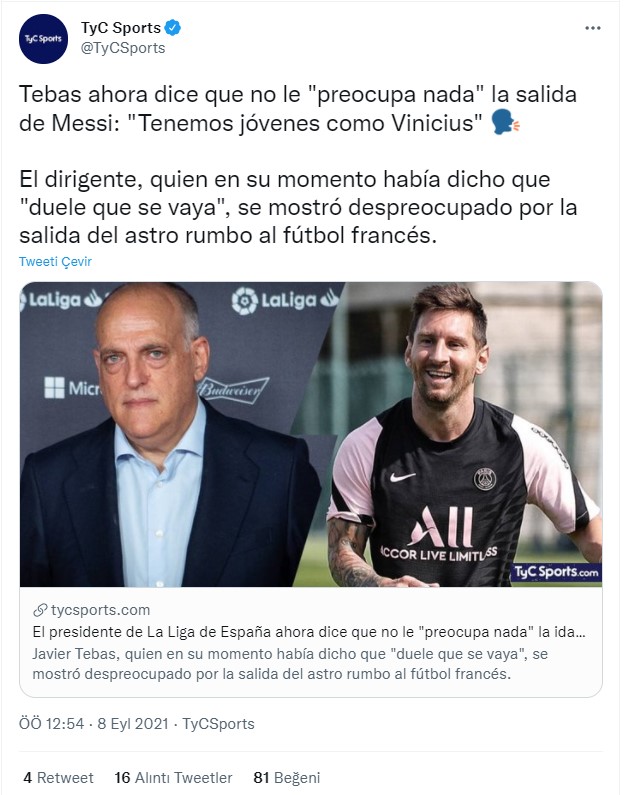The image size is (624, 795).
Task: View the 81 Beğeni likes list
Action: tap(287, 778)
